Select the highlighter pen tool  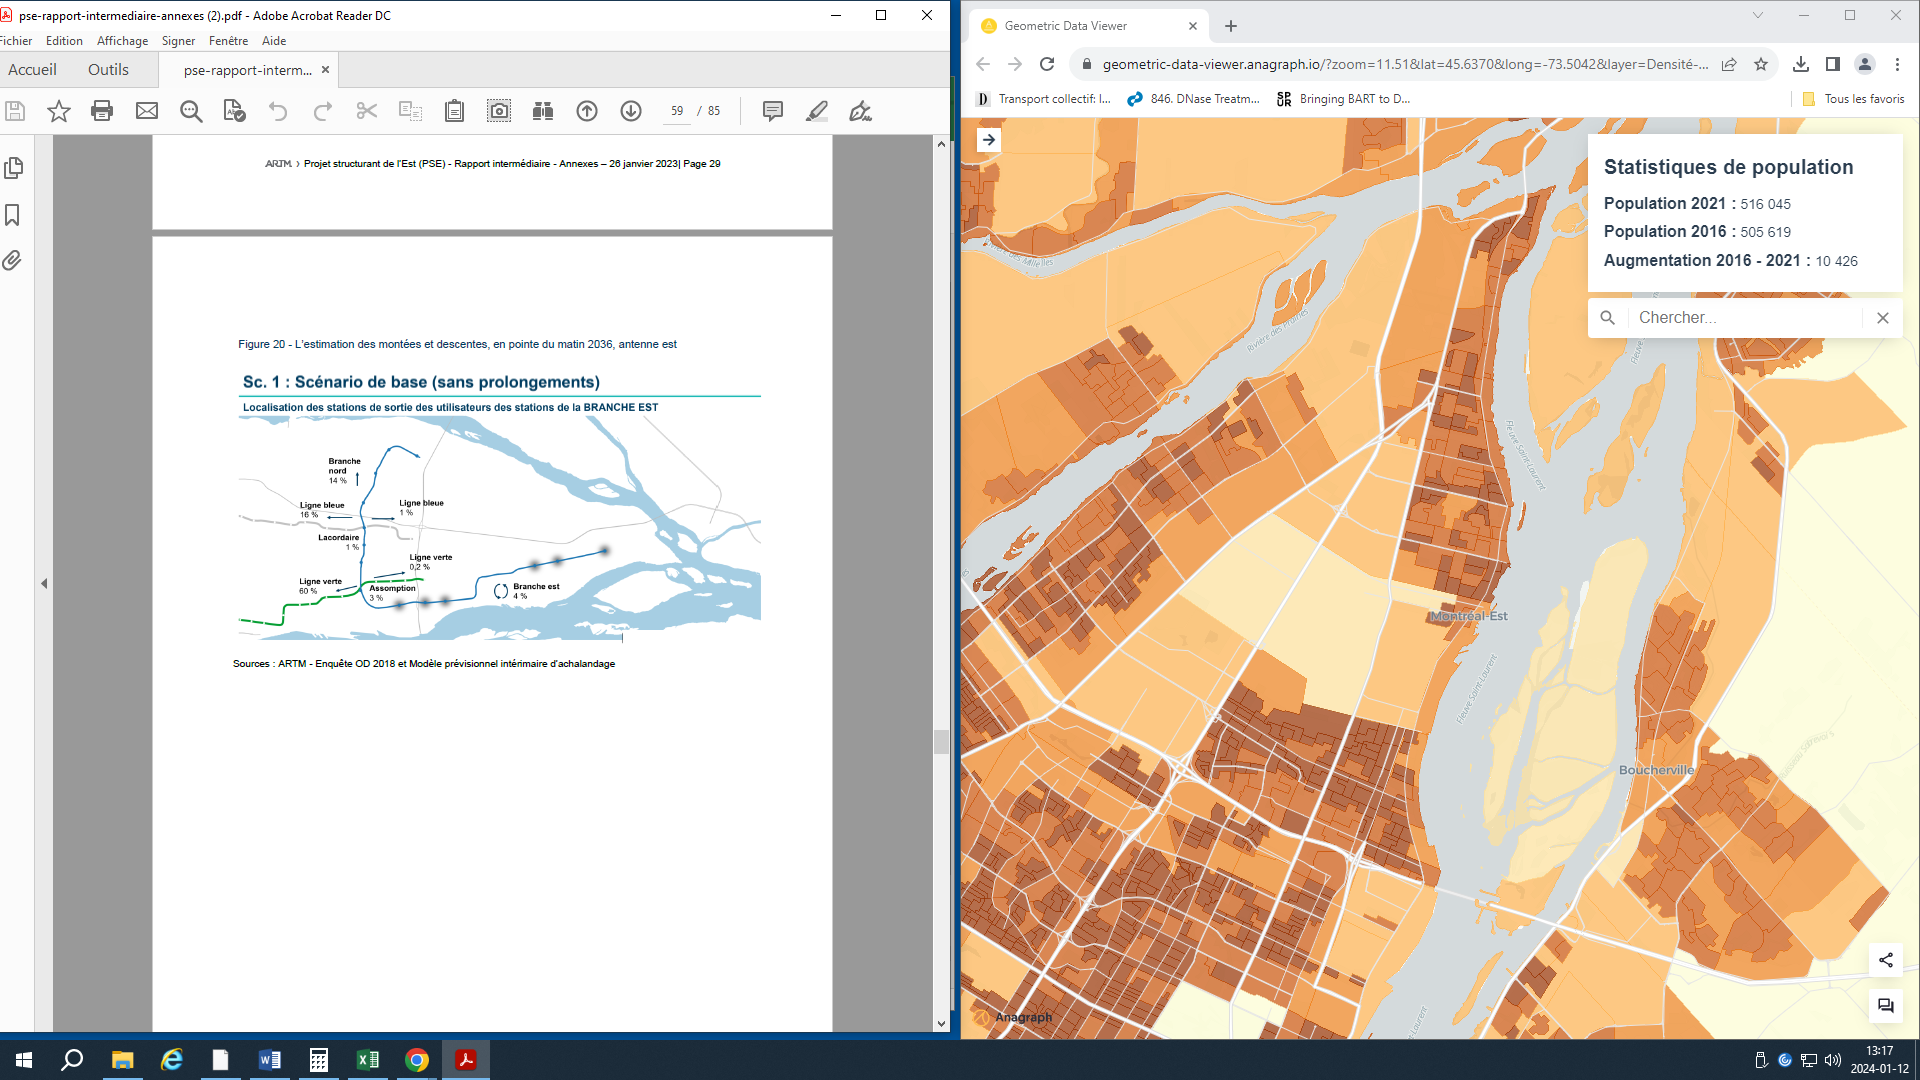pos(817,111)
